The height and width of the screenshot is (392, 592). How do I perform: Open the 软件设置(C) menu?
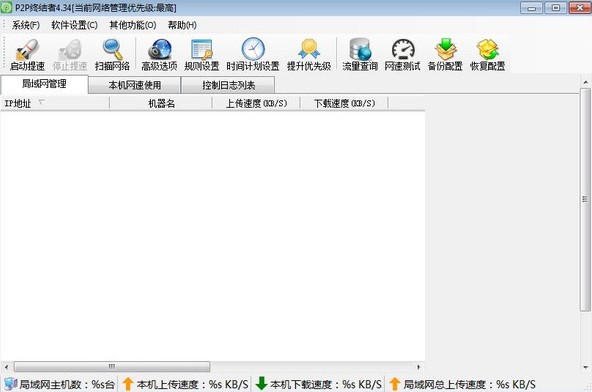click(74, 25)
